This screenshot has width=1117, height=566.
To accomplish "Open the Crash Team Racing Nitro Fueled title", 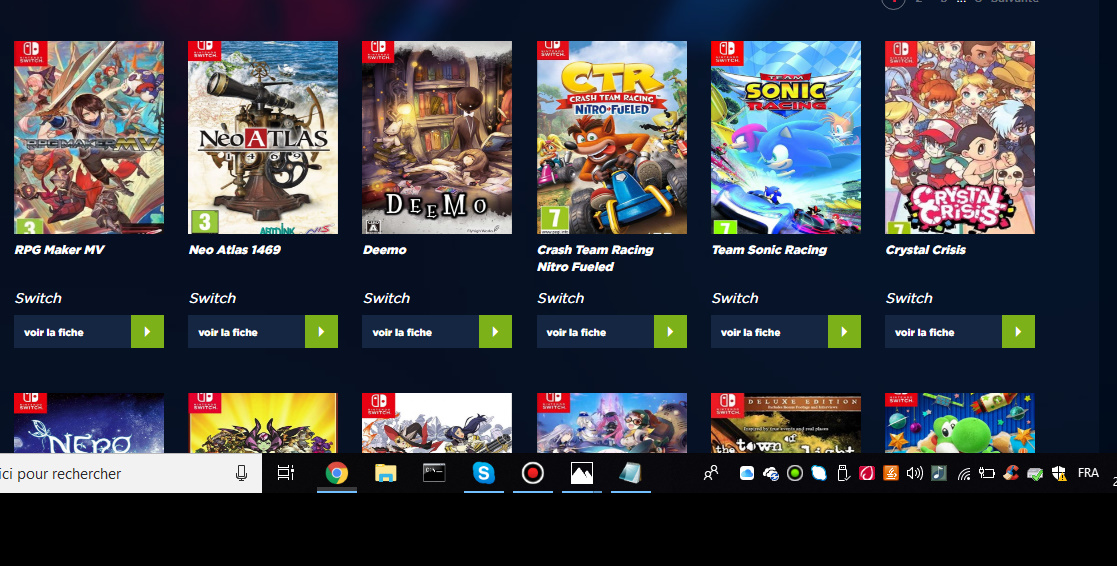I will coord(595,258).
